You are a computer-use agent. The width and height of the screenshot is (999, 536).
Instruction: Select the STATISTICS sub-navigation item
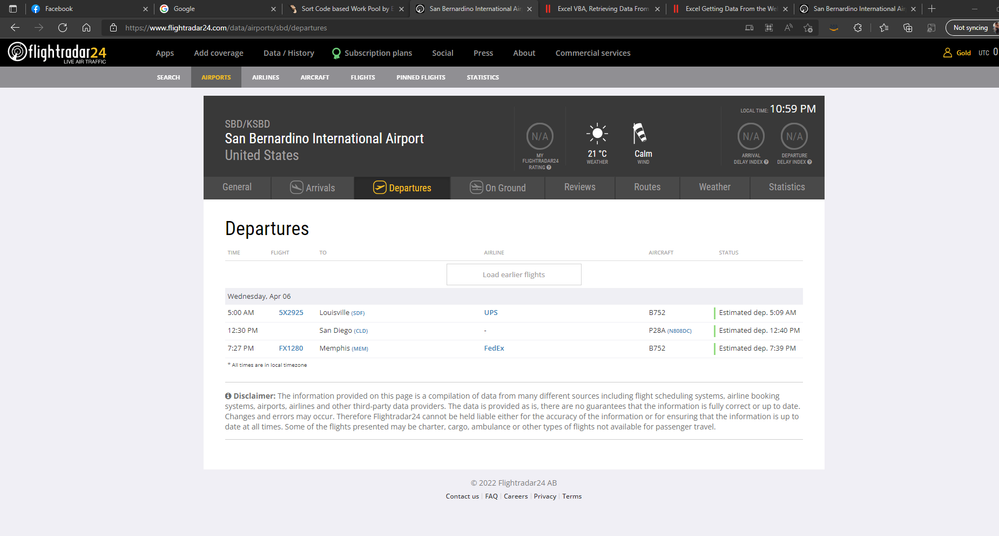click(x=483, y=77)
